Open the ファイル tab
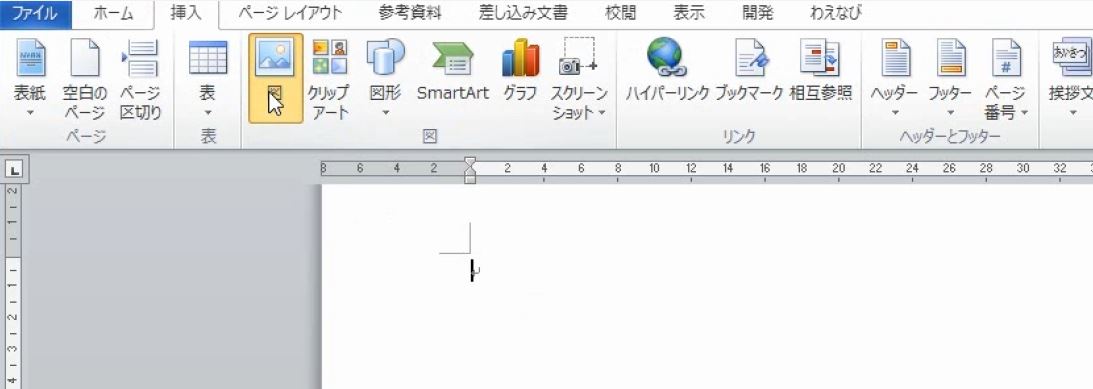This screenshot has height=389, width=1093. tap(35, 13)
